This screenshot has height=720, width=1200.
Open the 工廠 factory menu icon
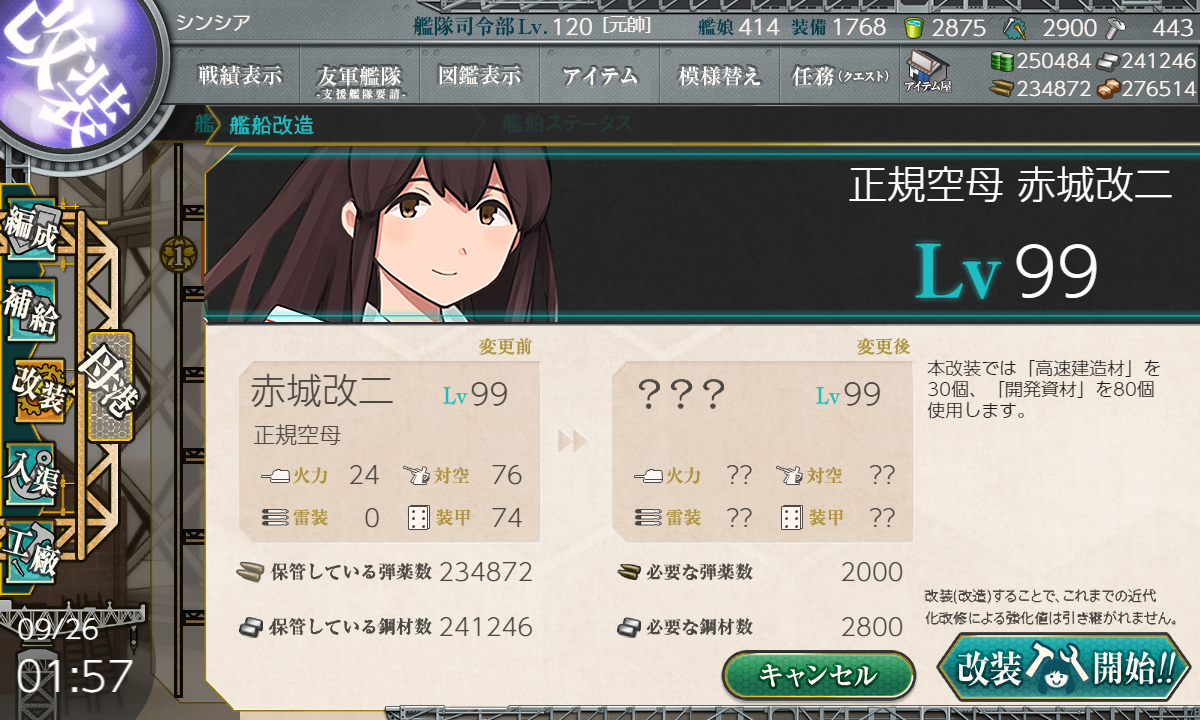[x=30, y=550]
